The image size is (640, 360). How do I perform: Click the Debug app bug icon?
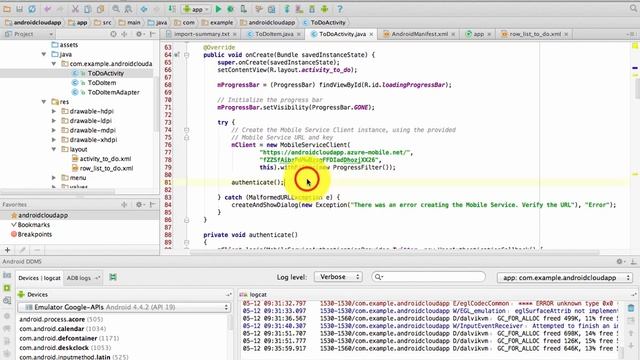click(x=231, y=9)
